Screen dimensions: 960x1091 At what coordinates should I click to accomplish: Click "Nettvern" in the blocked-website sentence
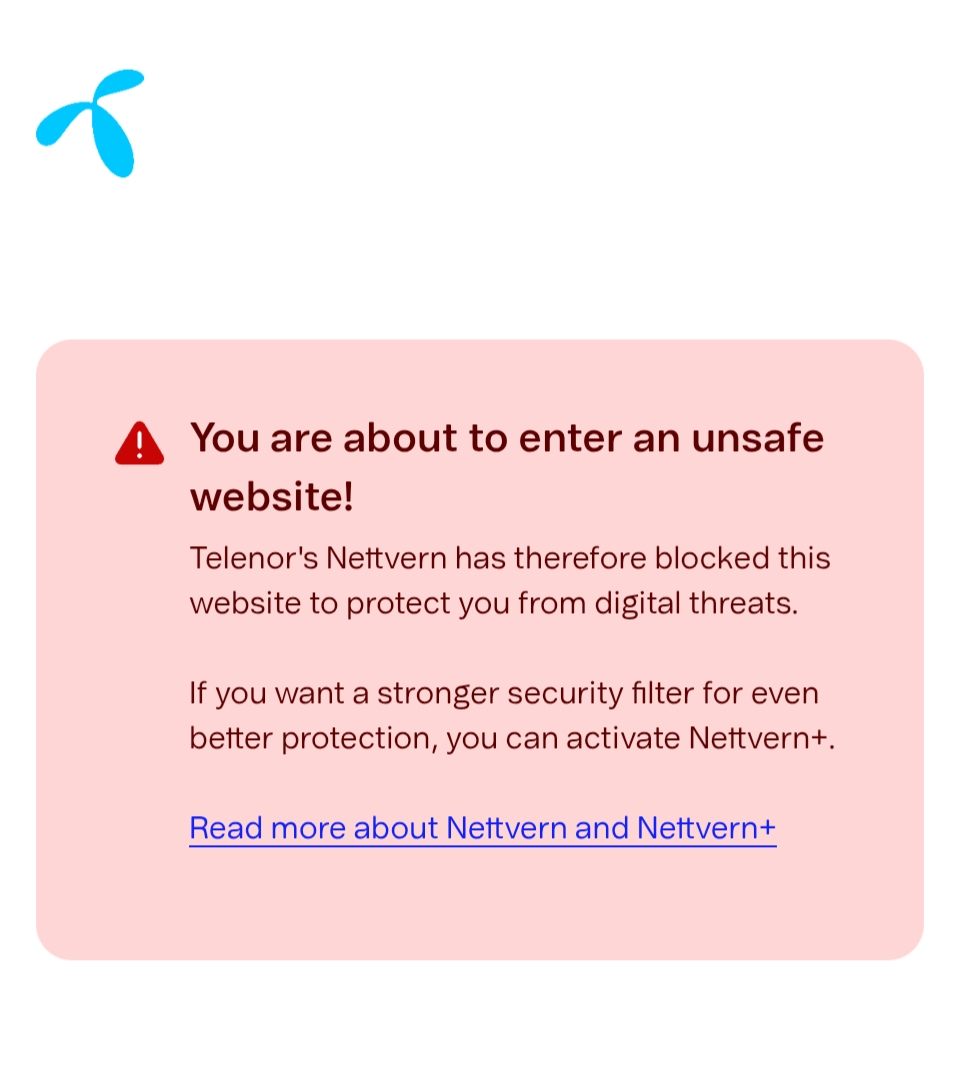386,557
